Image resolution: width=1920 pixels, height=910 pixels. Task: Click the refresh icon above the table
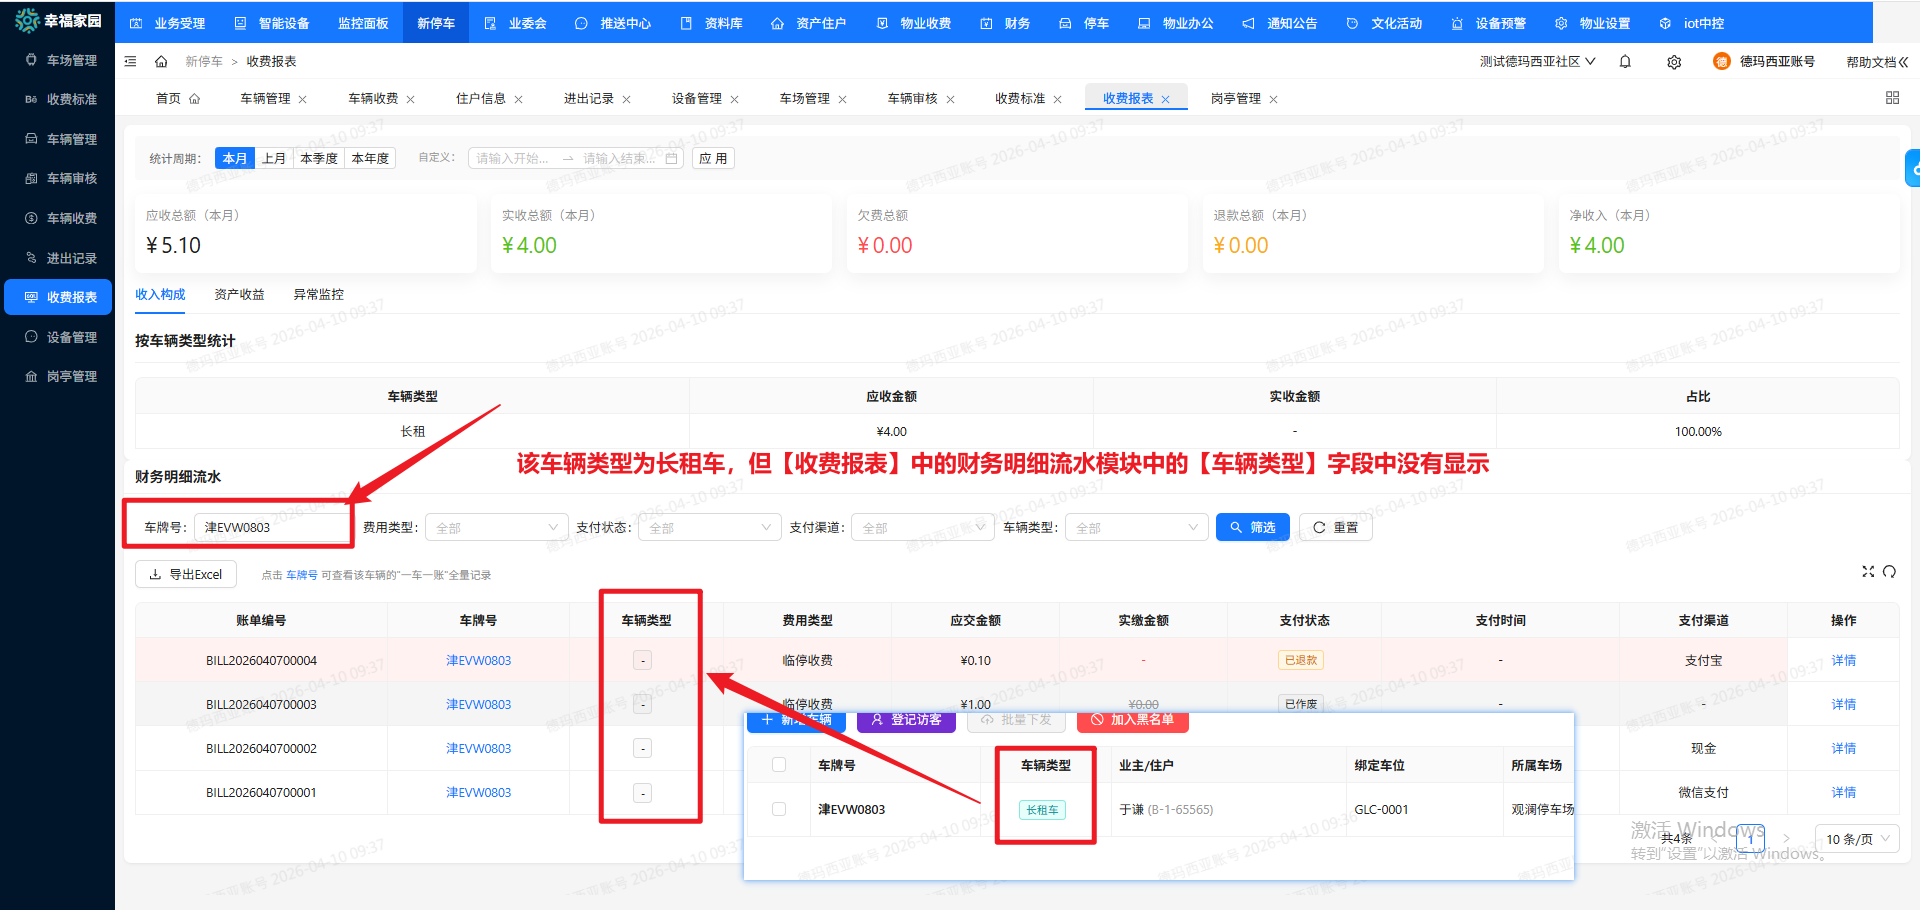1889,572
